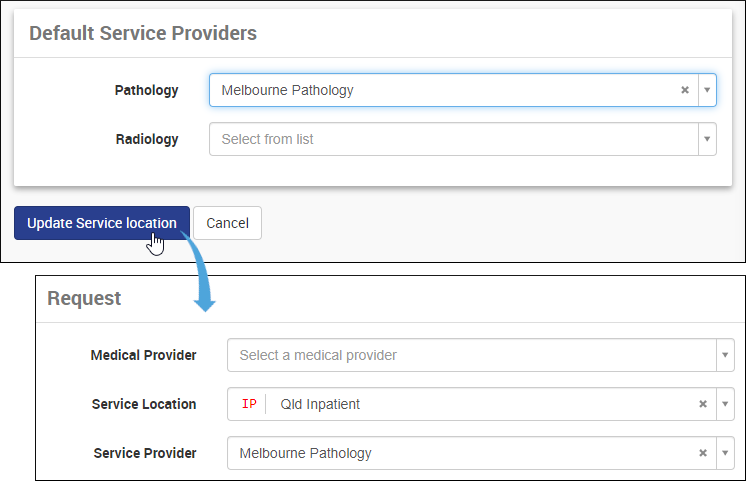This screenshot has height=481, width=746.
Task: Select the Qld Inpatient text in Service Location
Action: pos(320,404)
